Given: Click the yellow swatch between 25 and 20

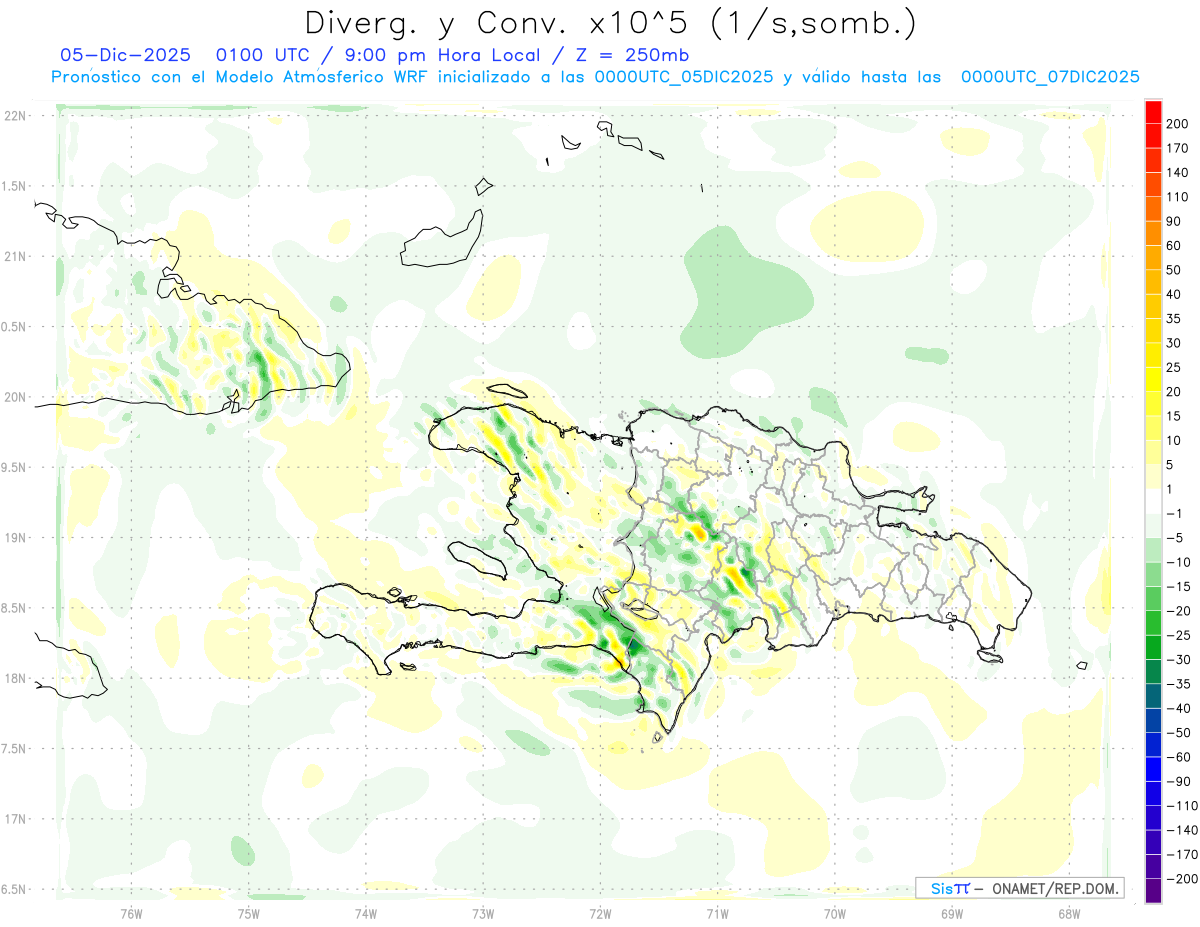Looking at the screenshot, I should pos(1153,380).
